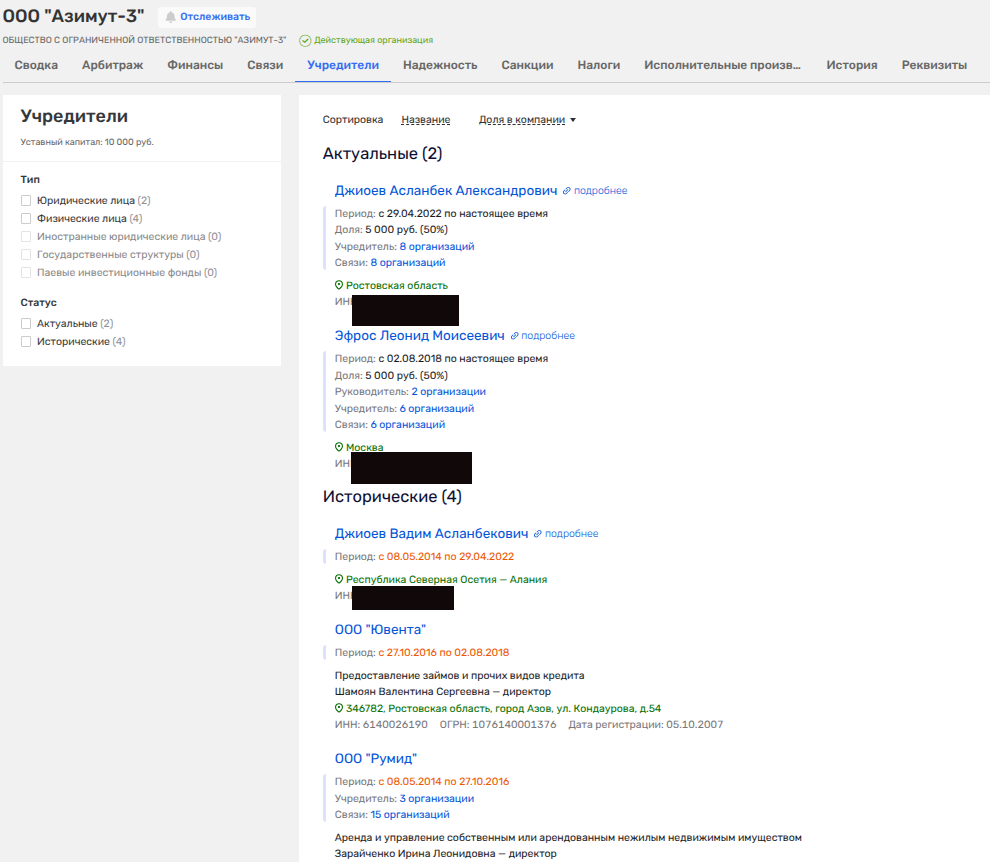The image size is (990, 862).
Task: Open the Арбитраж tab
Action: 112,65
